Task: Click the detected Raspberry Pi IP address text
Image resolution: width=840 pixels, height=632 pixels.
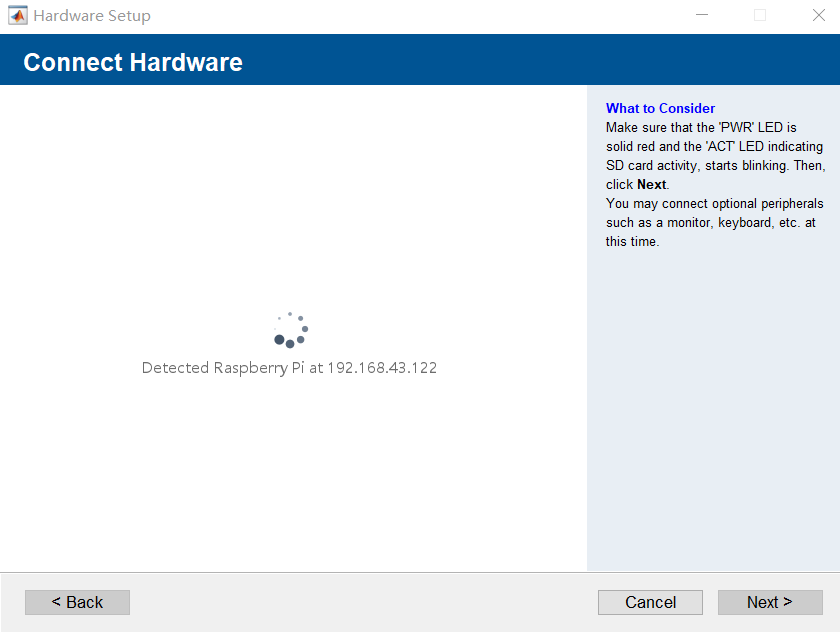Action: [382, 367]
